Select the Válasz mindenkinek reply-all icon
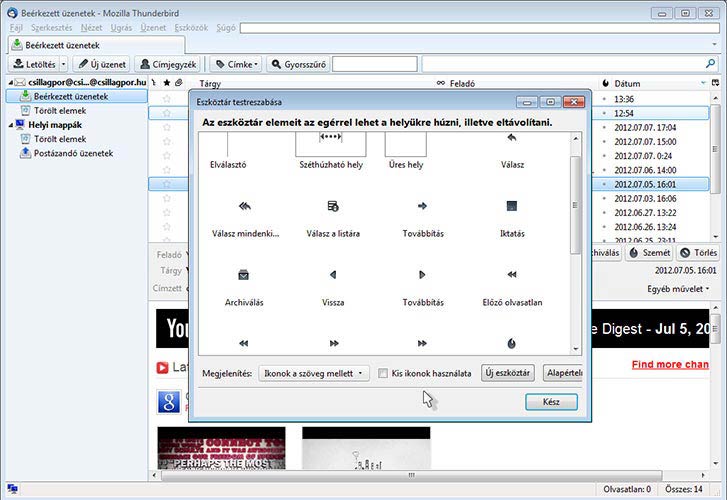The width and height of the screenshot is (727, 500). 245,206
